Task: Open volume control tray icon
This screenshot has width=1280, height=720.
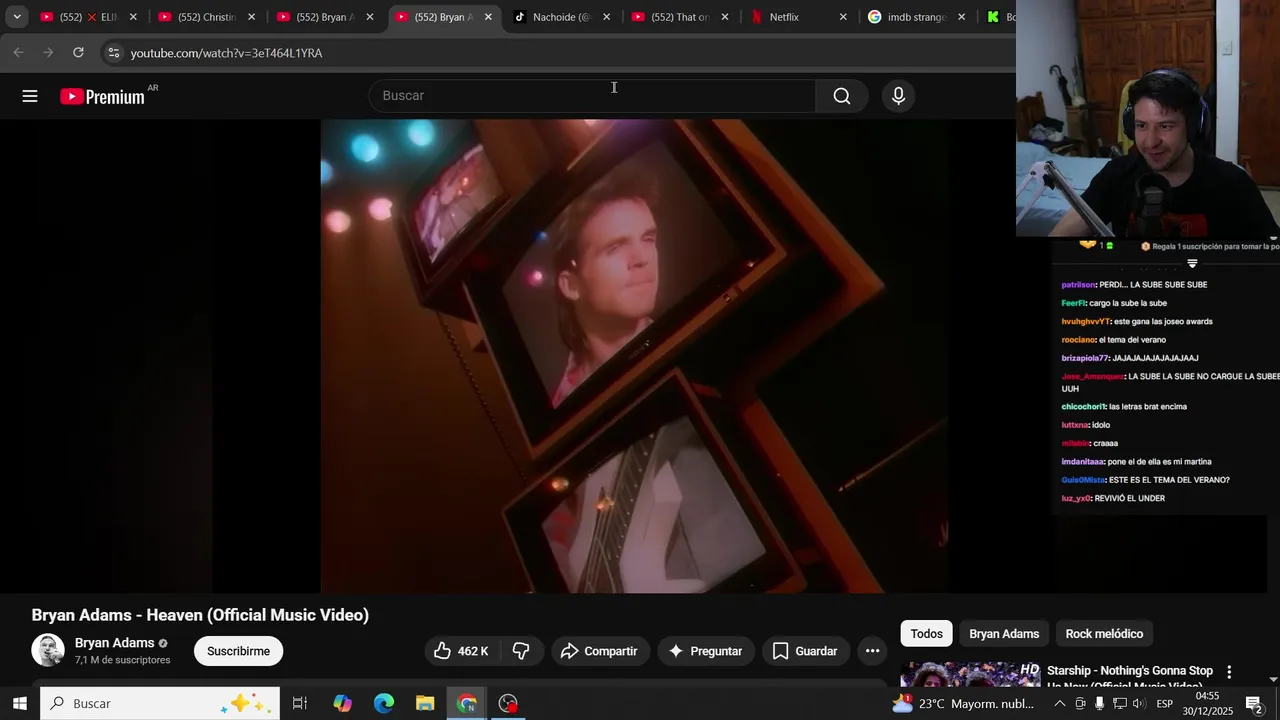Action: click(x=1138, y=703)
